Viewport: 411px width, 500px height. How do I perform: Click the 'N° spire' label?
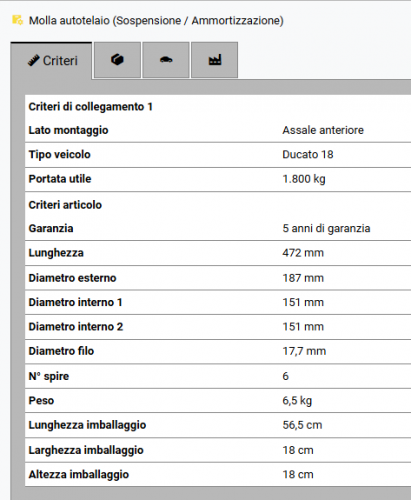(49, 376)
